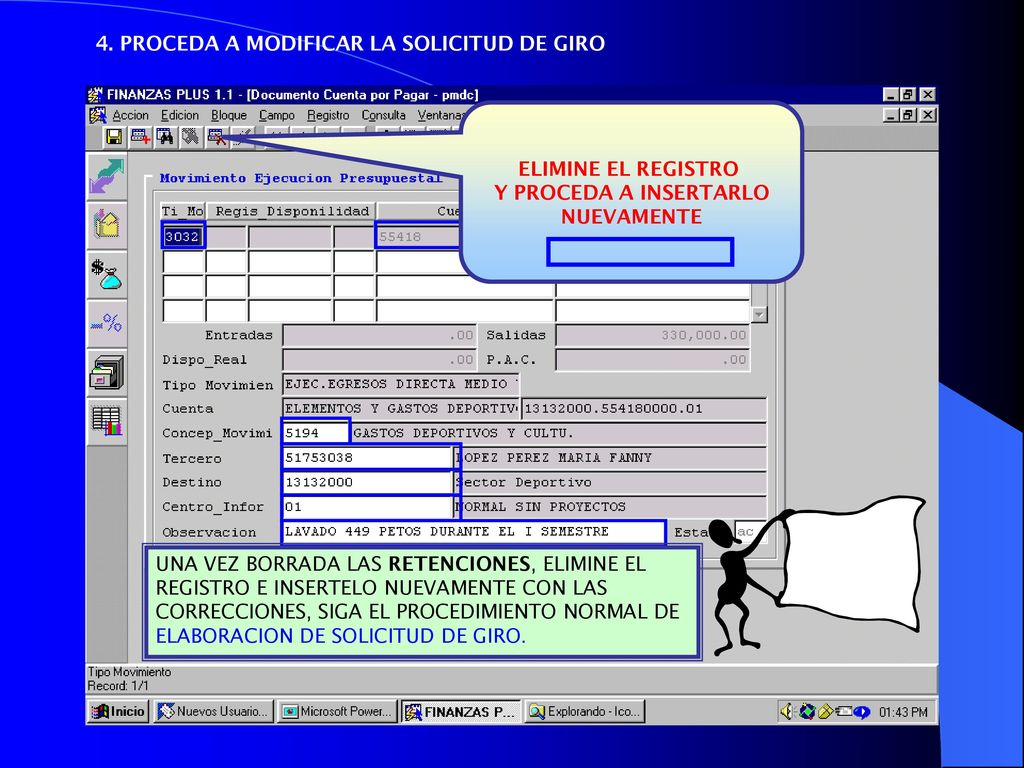
Task: Click the account code 13132000.554180000.01 field
Action: point(643,409)
